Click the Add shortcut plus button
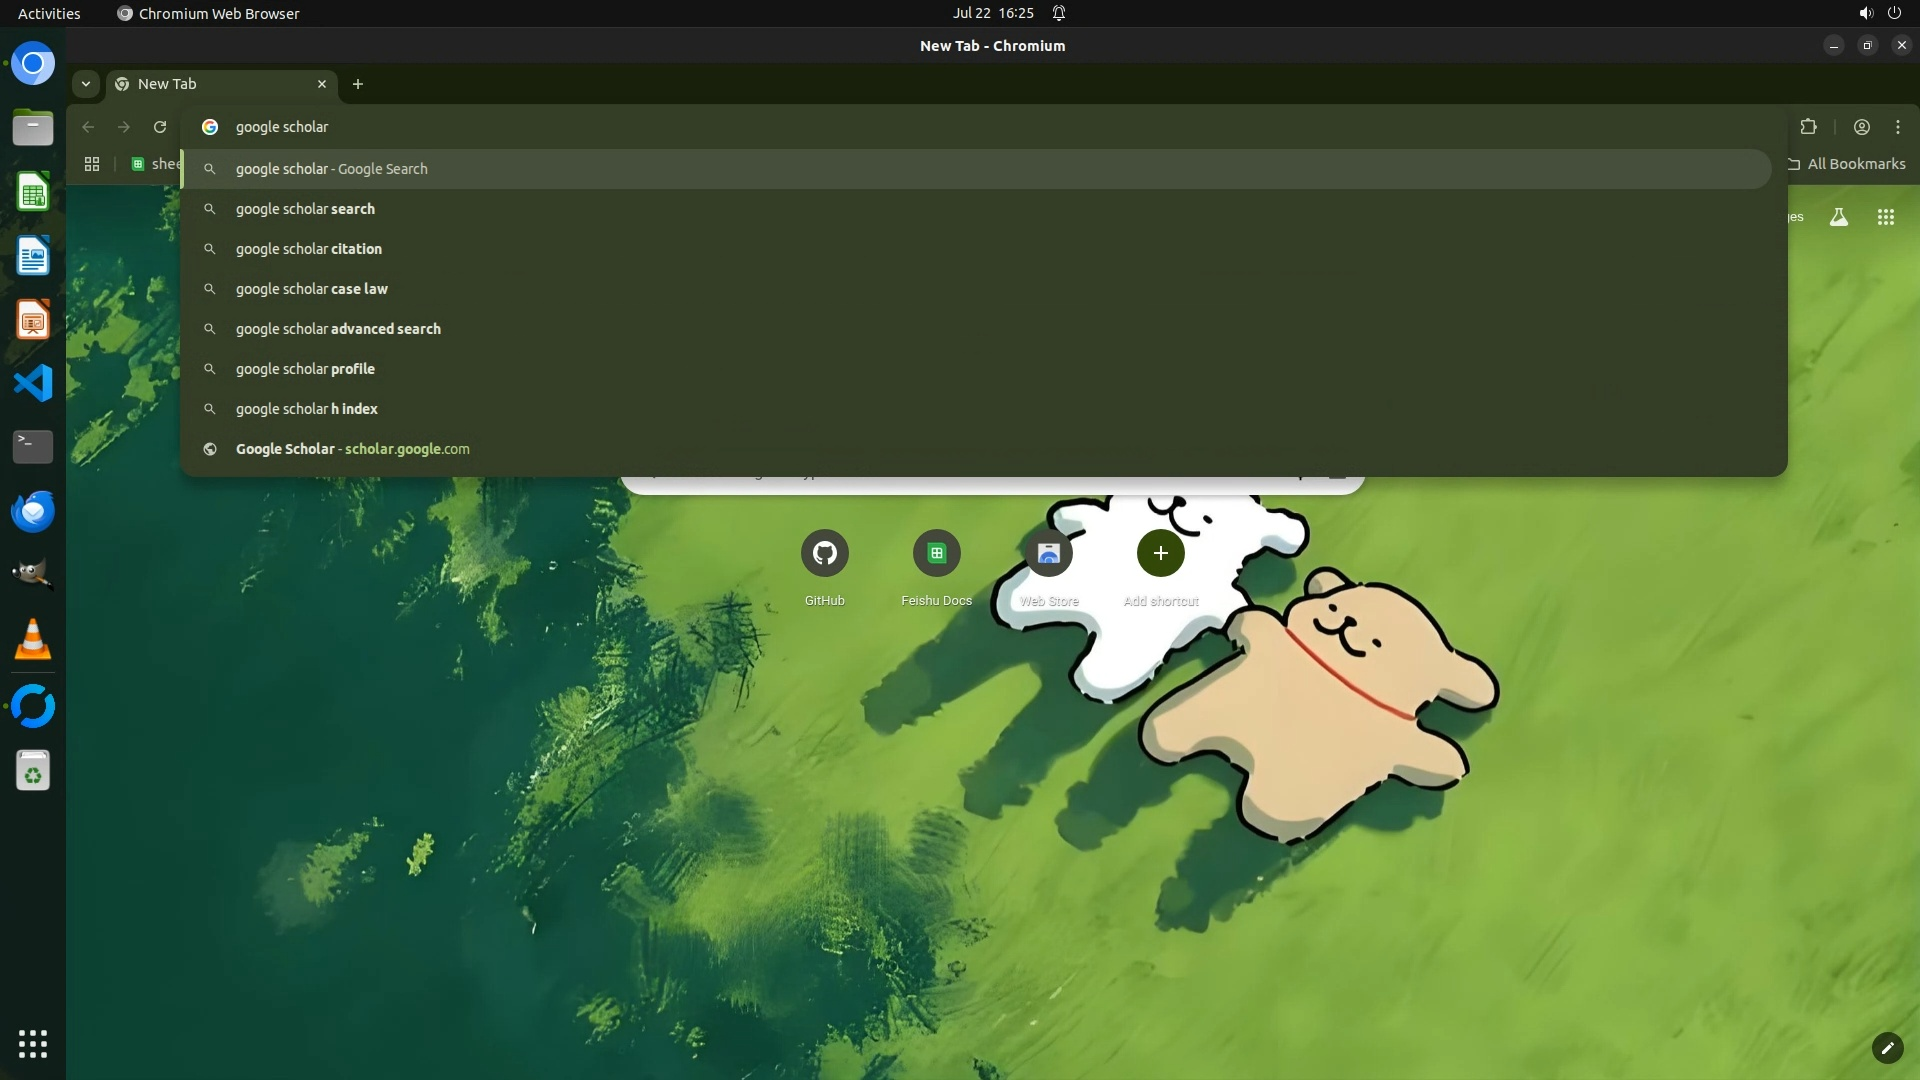1920x1080 pixels. click(x=1160, y=553)
